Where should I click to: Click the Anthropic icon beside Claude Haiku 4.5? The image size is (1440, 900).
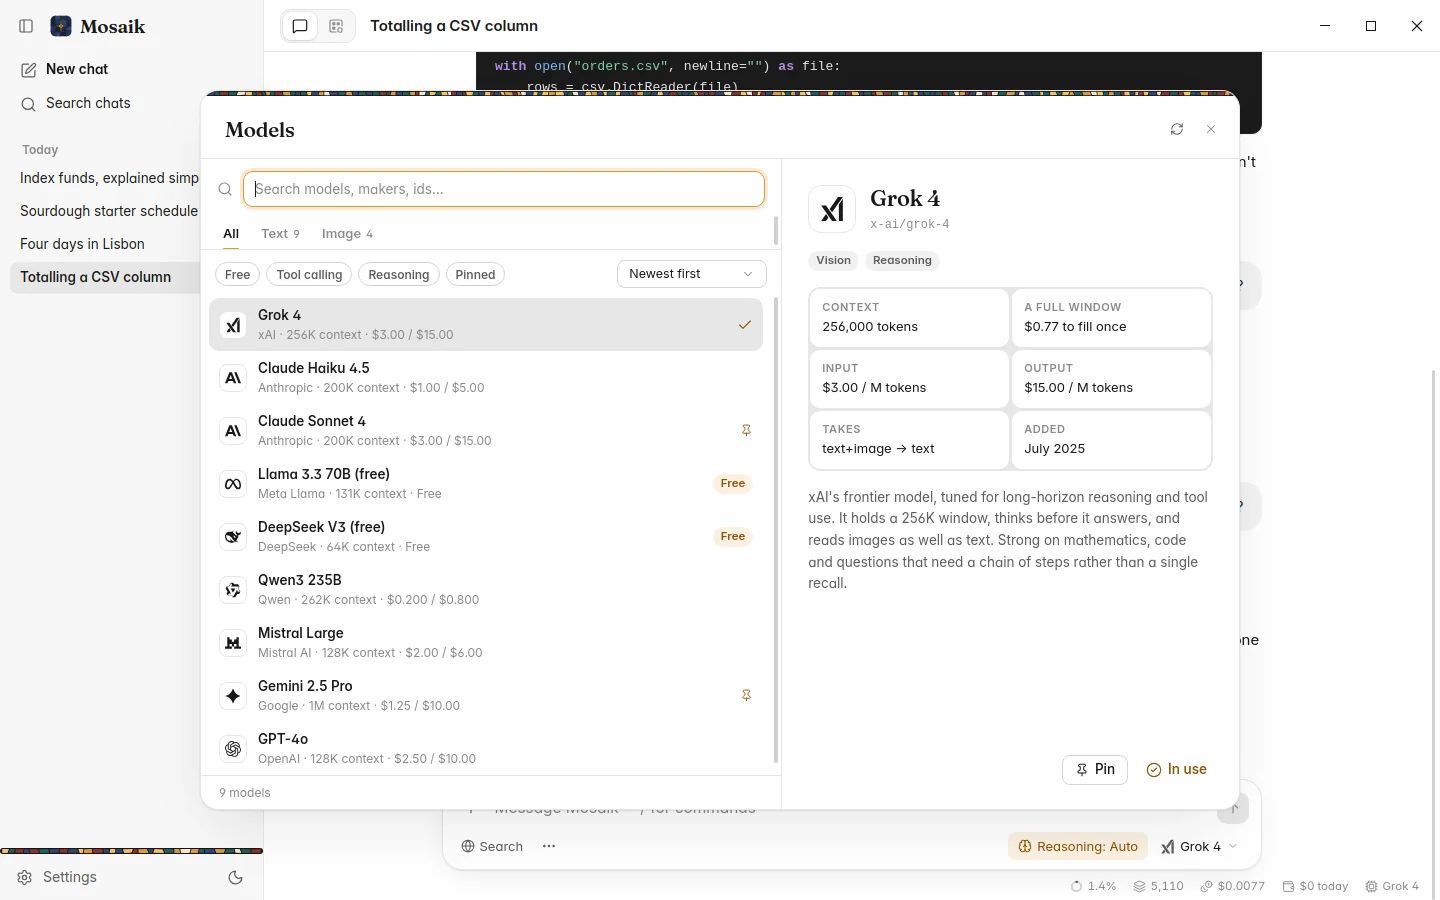point(233,378)
